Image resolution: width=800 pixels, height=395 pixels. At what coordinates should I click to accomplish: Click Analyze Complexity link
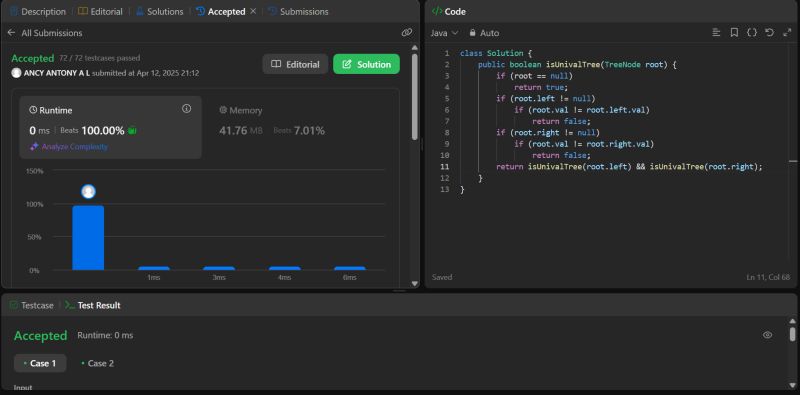(x=69, y=146)
